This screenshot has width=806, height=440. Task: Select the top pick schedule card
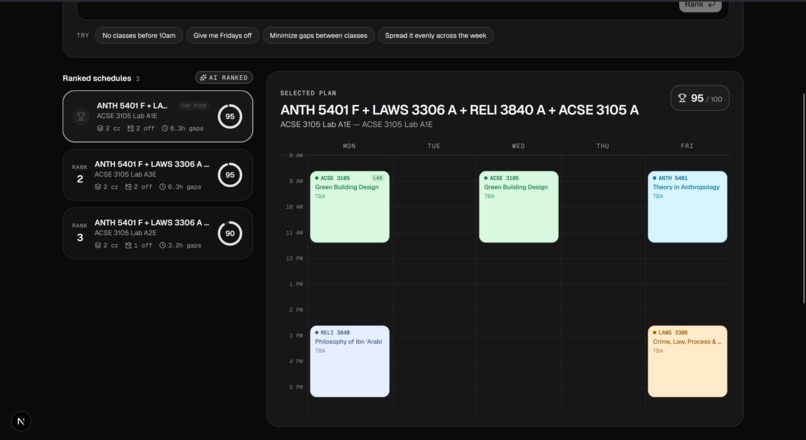pyautogui.click(x=158, y=117)
